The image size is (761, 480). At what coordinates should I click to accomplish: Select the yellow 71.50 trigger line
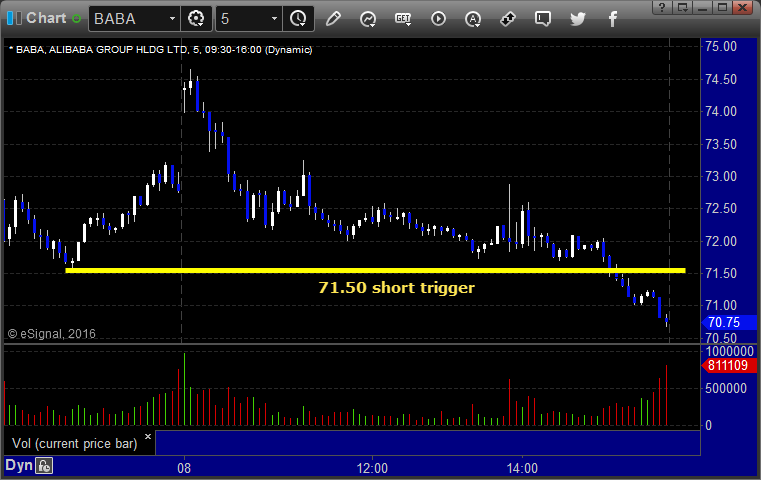375,270
